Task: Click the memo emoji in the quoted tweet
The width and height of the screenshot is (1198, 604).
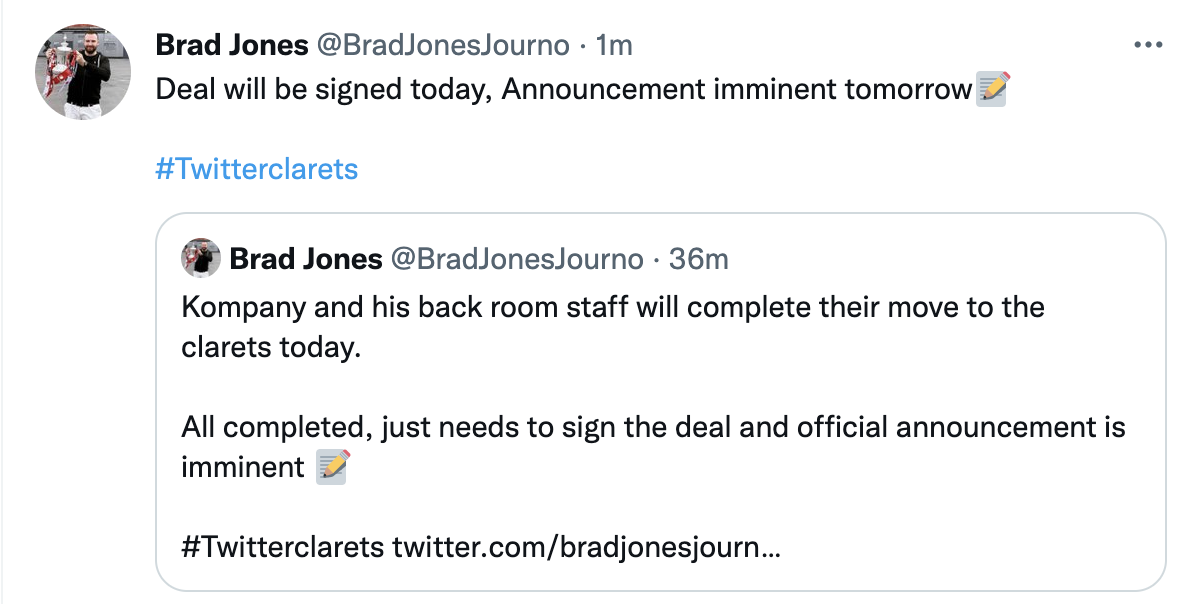Action: tap(333, 467)
